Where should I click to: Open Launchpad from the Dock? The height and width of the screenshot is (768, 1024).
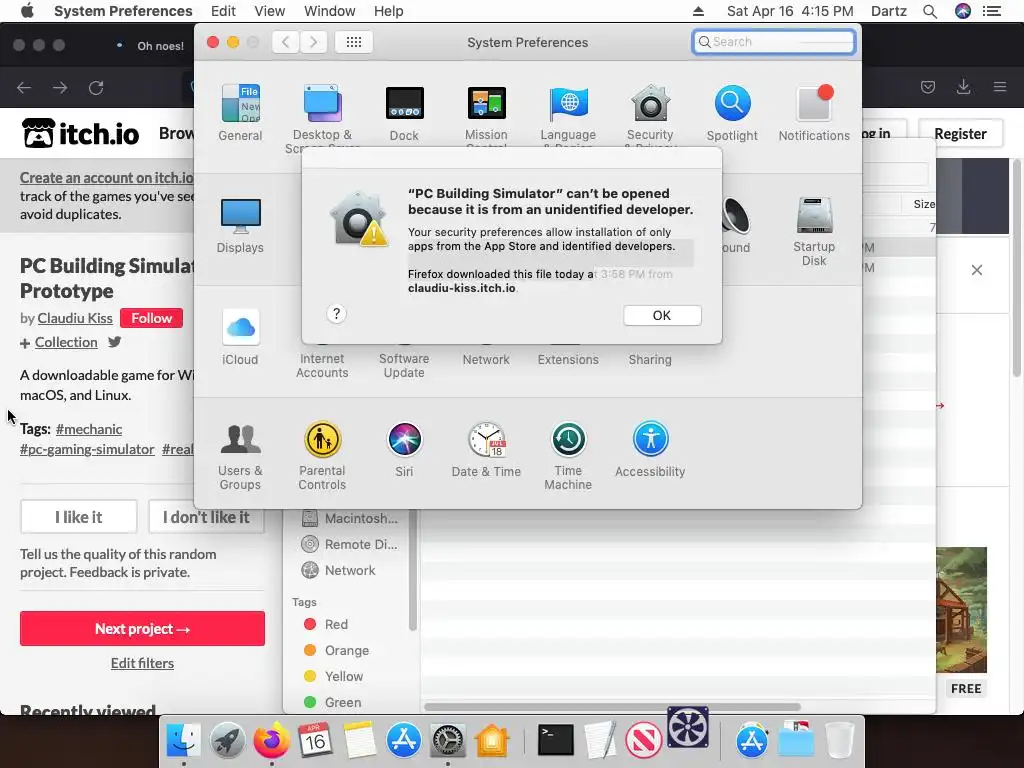(228, 741)
